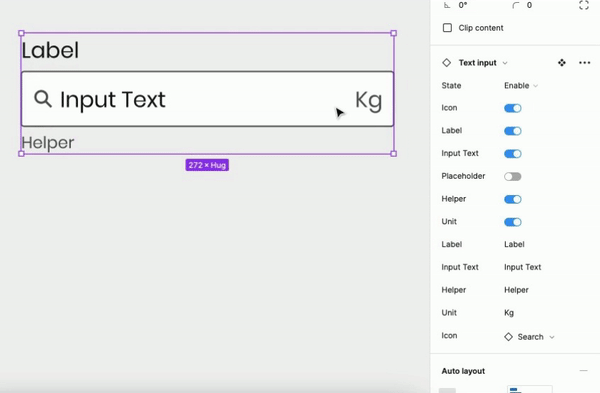Toggle the Unit switch off

click(512, 222)
